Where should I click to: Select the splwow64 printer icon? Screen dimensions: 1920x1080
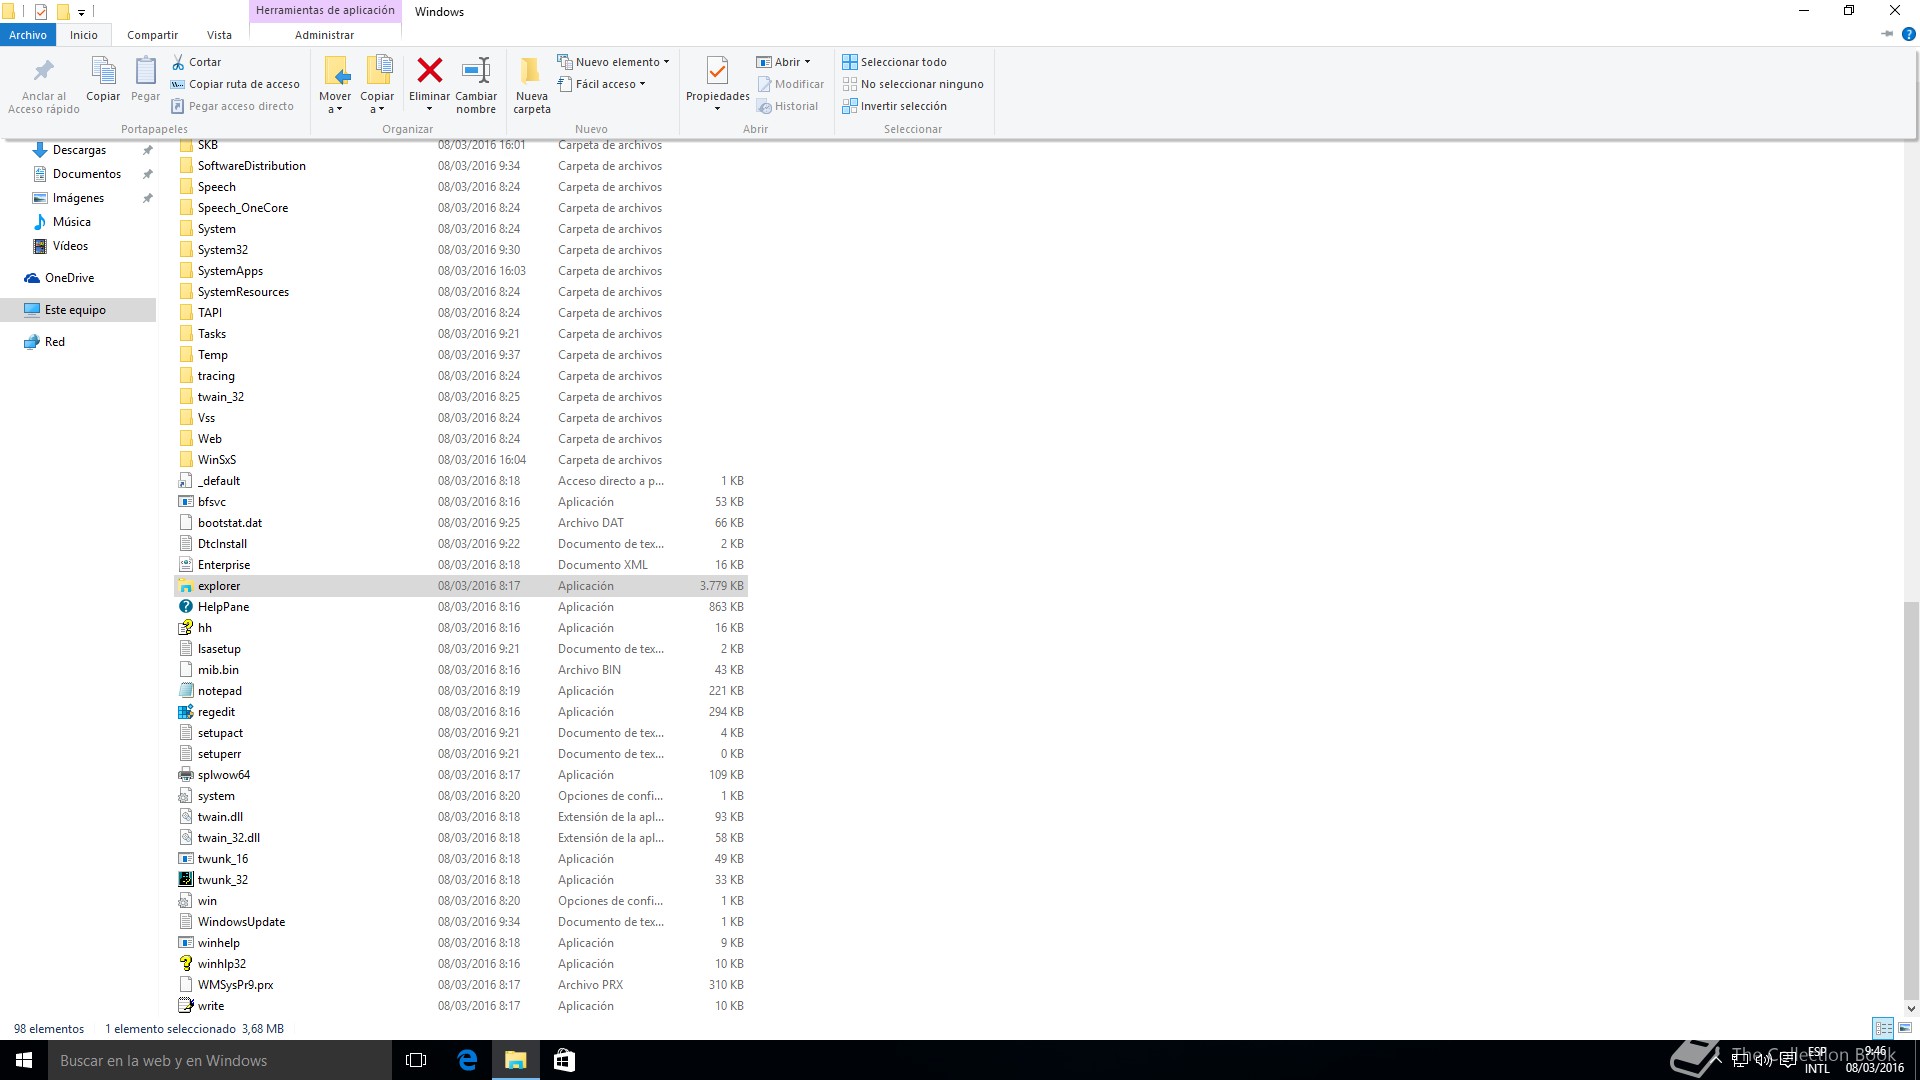(x=186, y=775)
